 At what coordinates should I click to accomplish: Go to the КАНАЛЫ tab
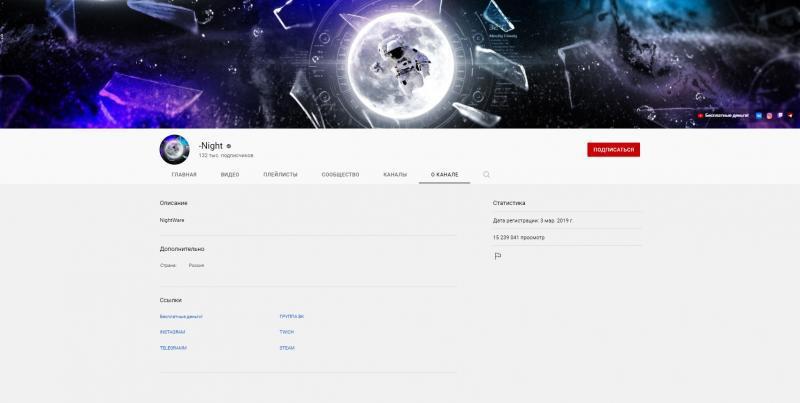click(395, 174)
